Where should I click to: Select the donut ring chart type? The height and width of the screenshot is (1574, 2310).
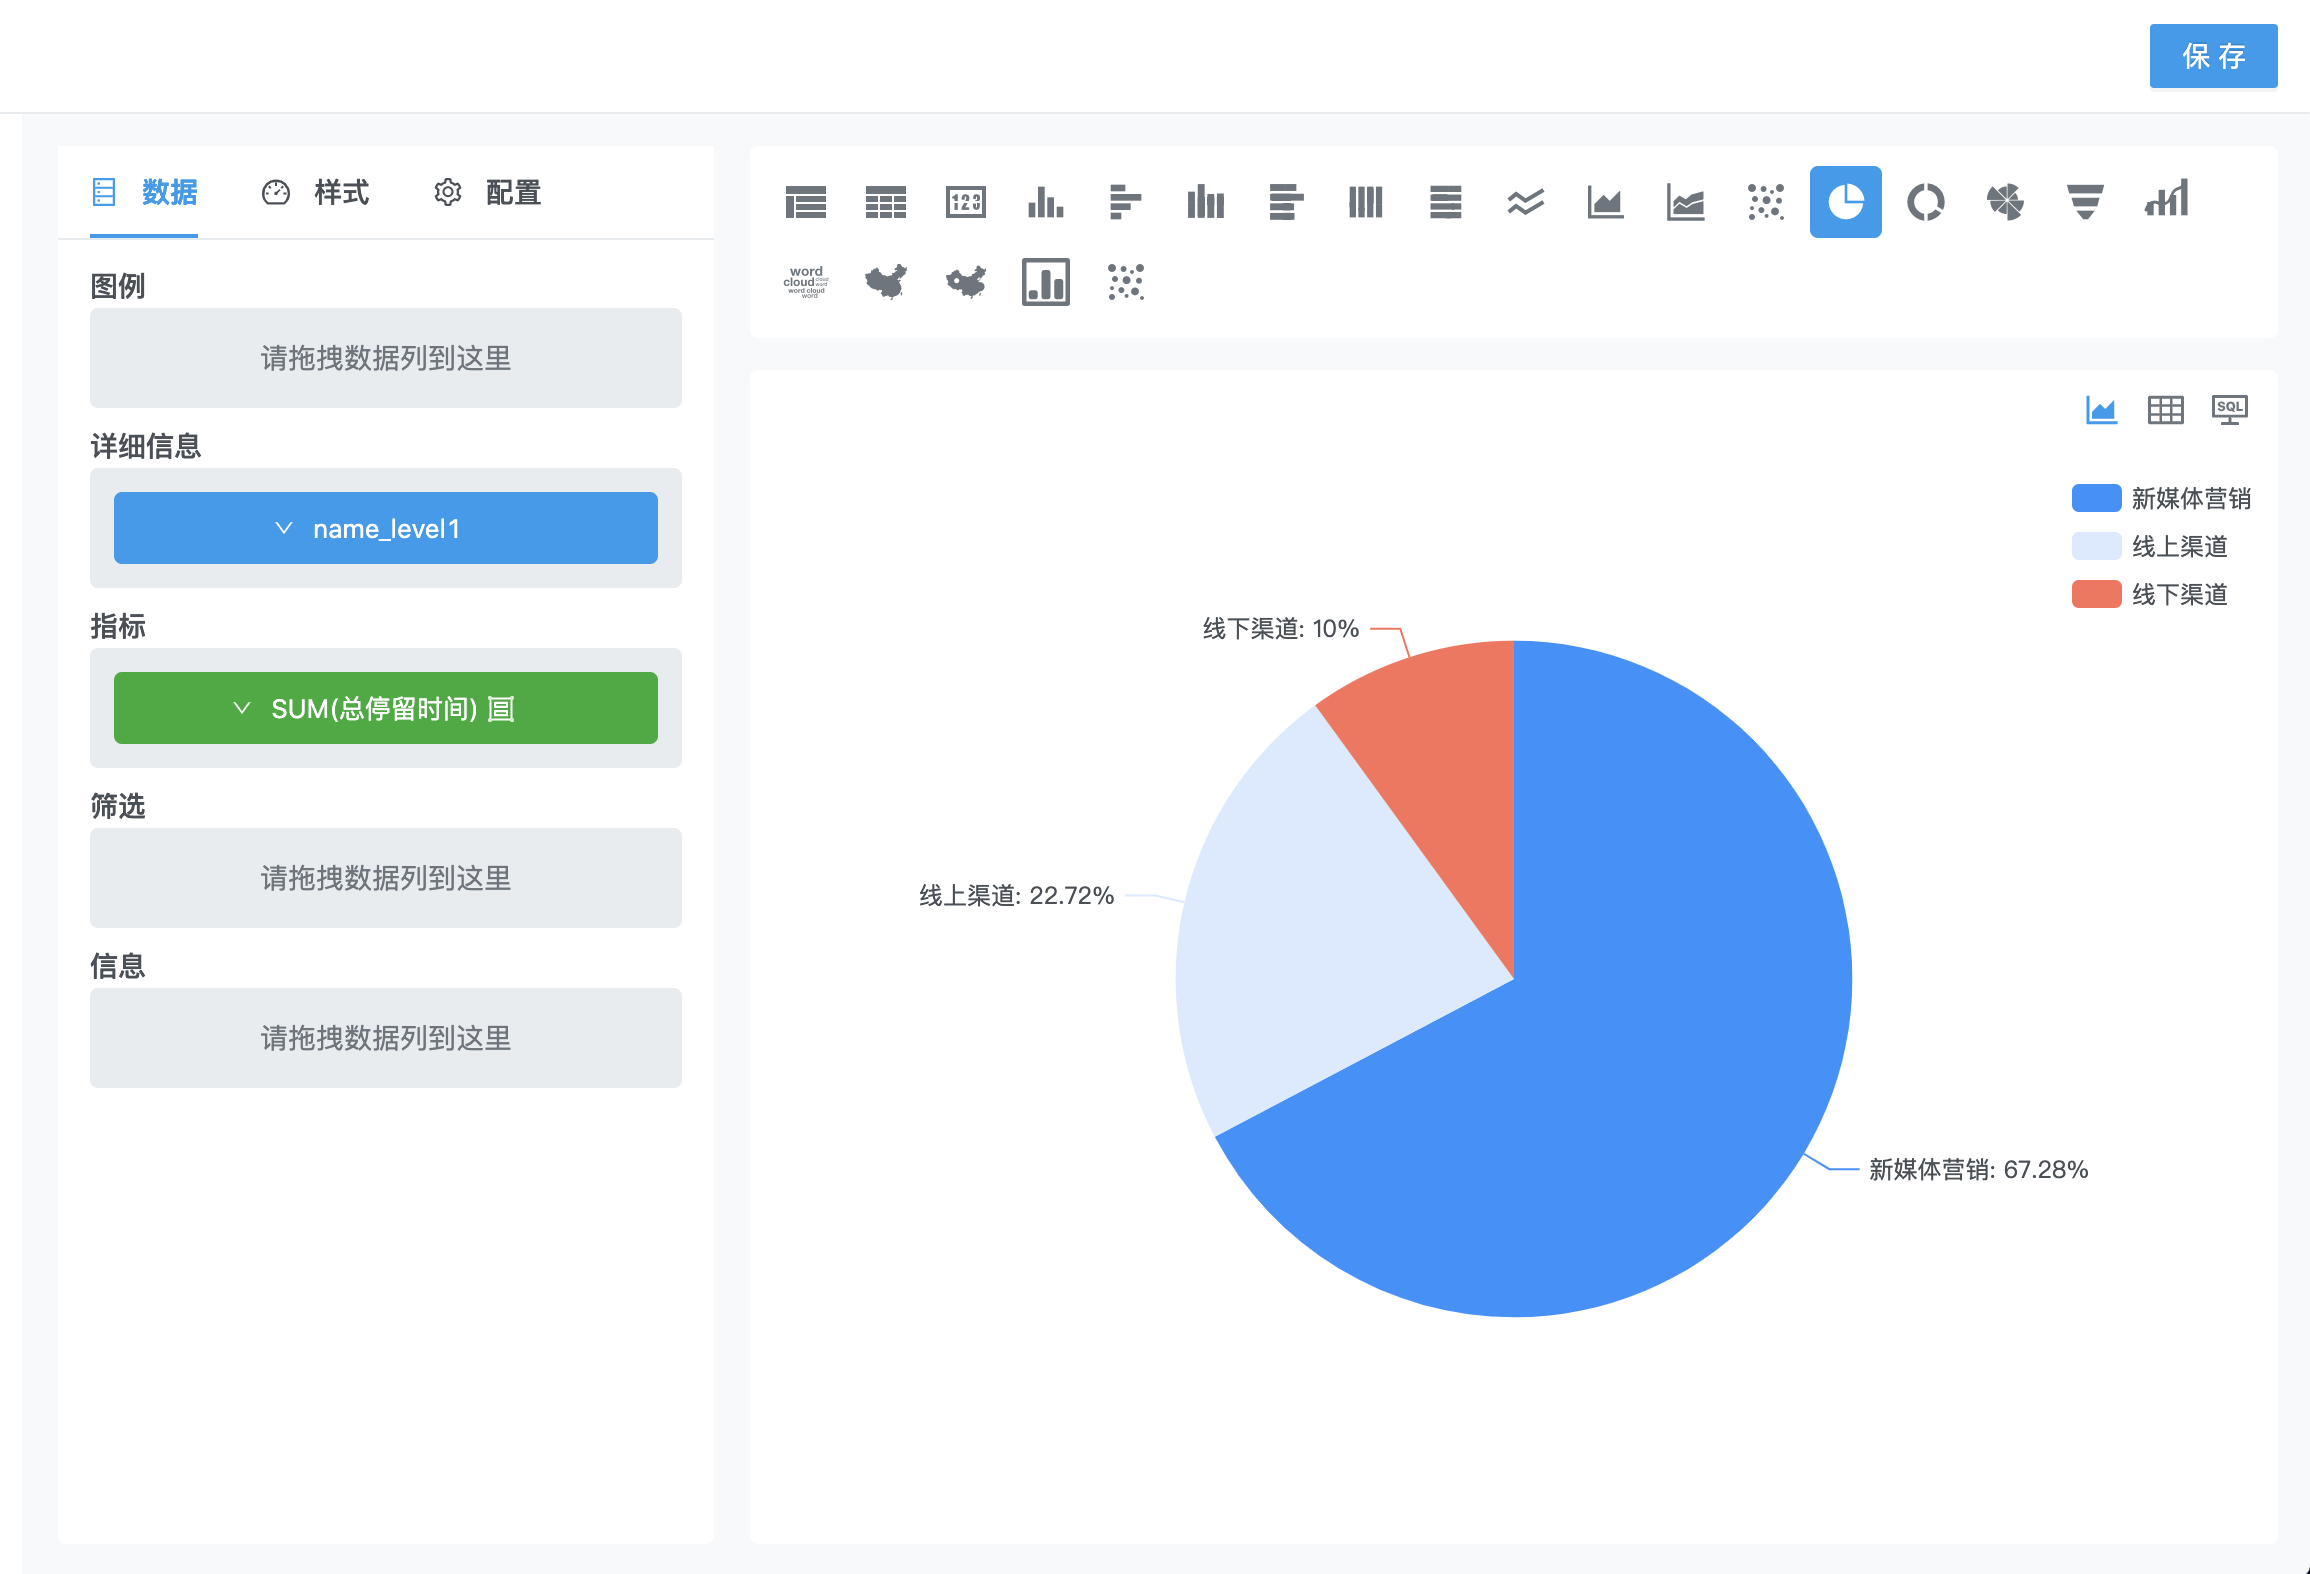tap(1925, 202)
